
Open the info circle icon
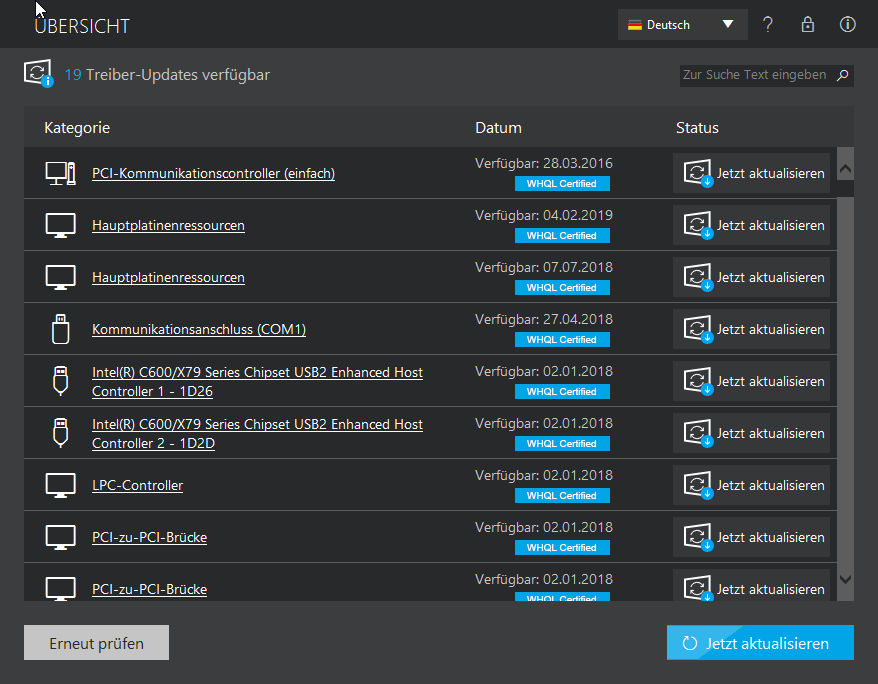[x=847, y=25]
